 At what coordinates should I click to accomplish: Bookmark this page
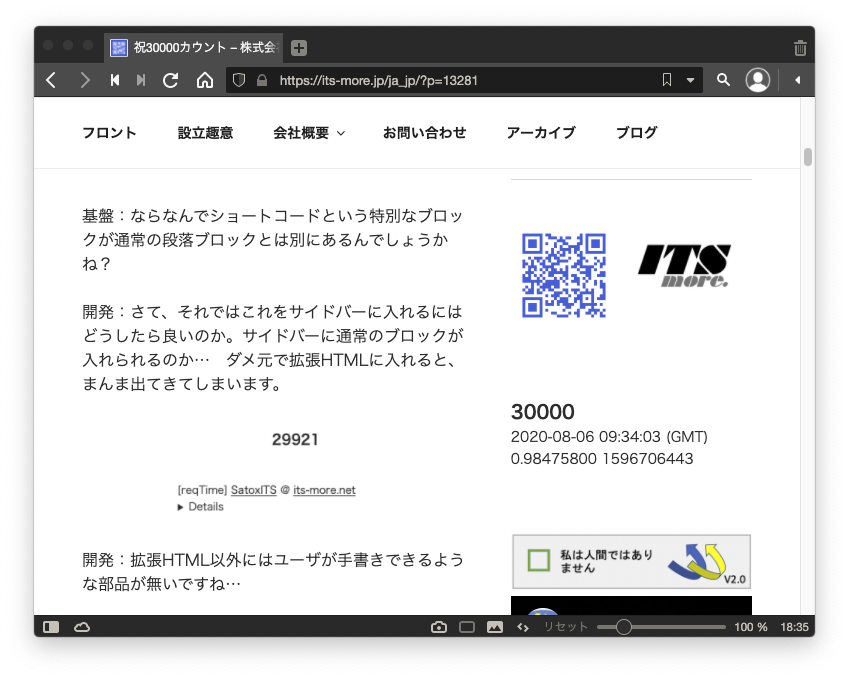coord(667,80)
